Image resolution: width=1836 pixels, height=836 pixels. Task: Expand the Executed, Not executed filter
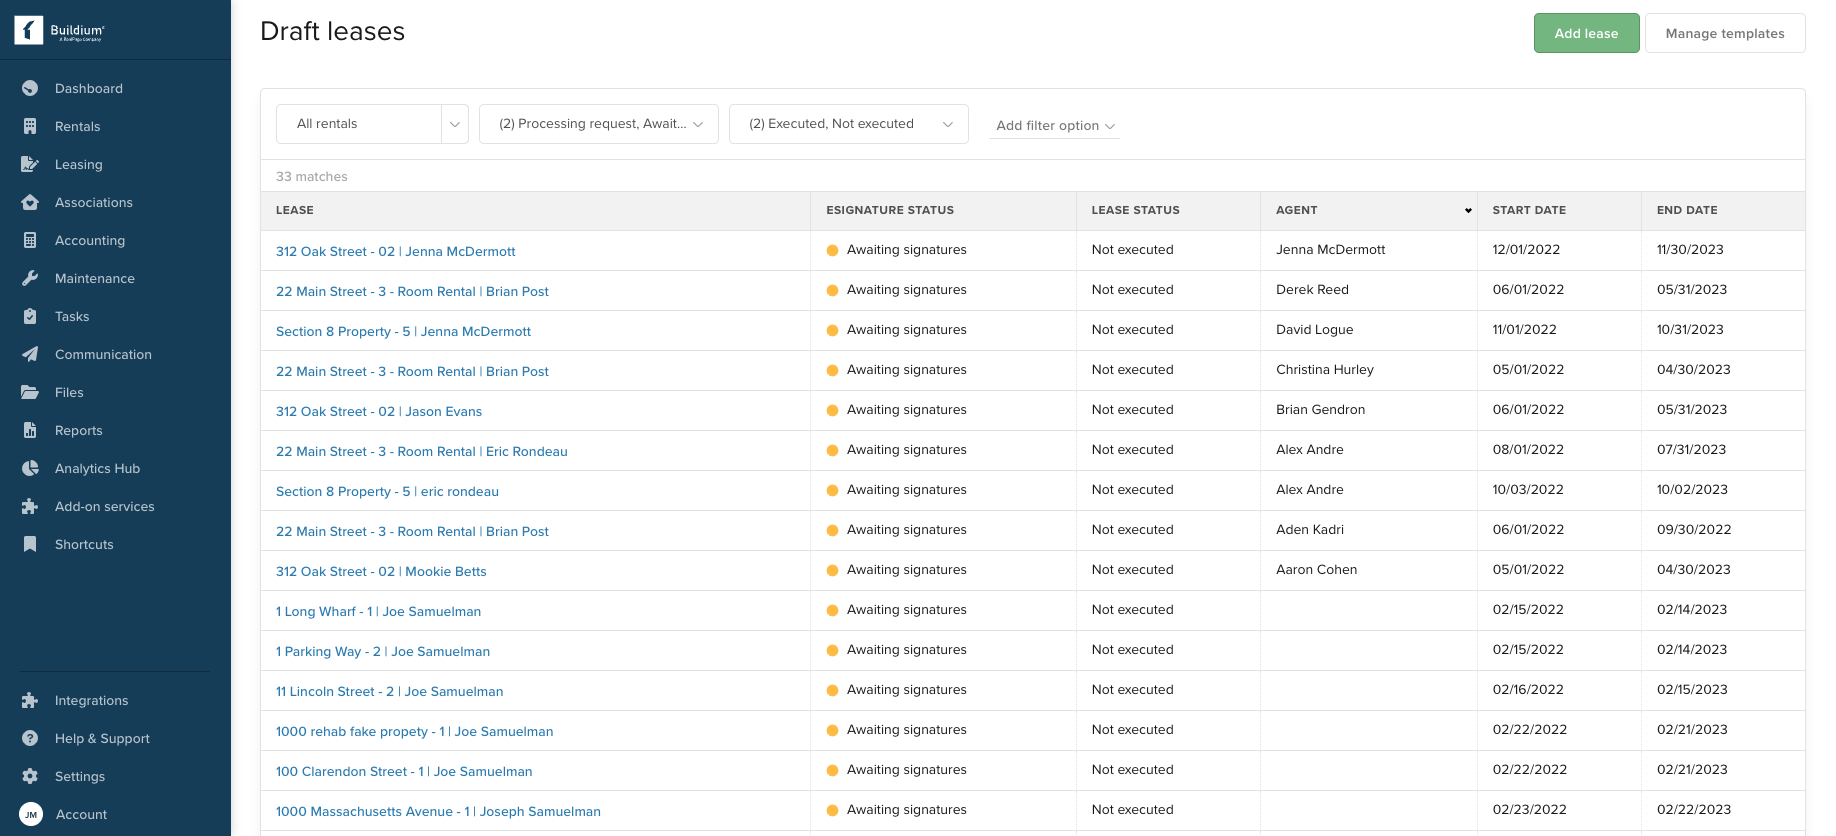coord(848,124)
